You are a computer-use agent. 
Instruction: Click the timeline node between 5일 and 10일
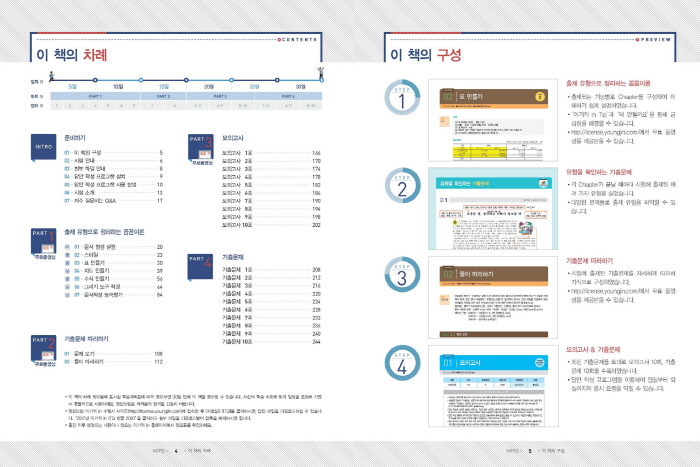click(95, 80)
